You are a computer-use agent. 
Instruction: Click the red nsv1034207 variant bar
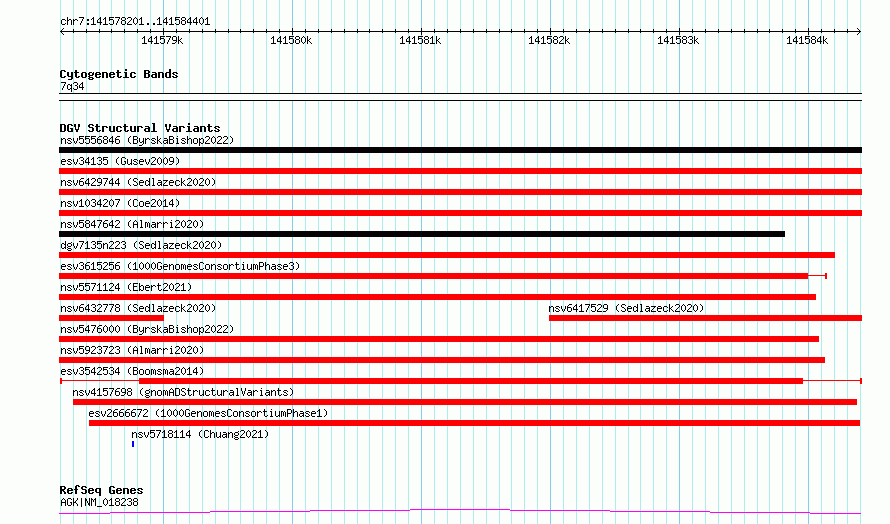460,213
